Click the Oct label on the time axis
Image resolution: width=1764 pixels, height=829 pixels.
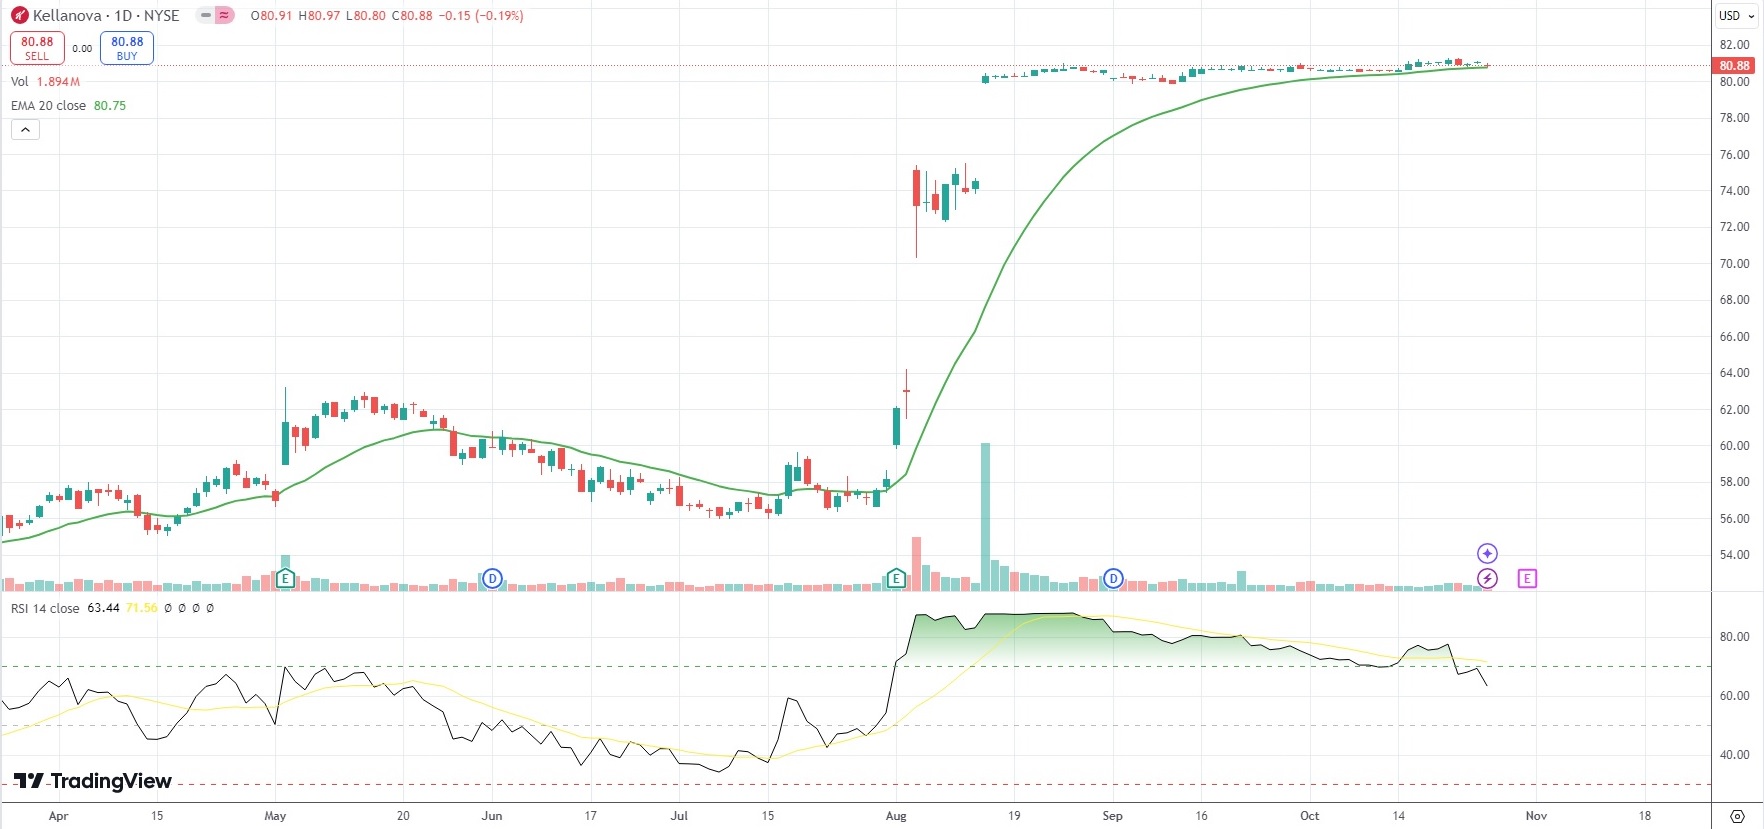click(x=1309, y=816)
